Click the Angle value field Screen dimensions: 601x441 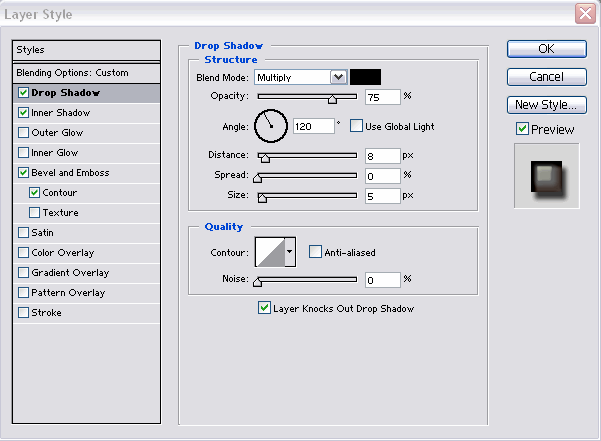tap(314, 126)
